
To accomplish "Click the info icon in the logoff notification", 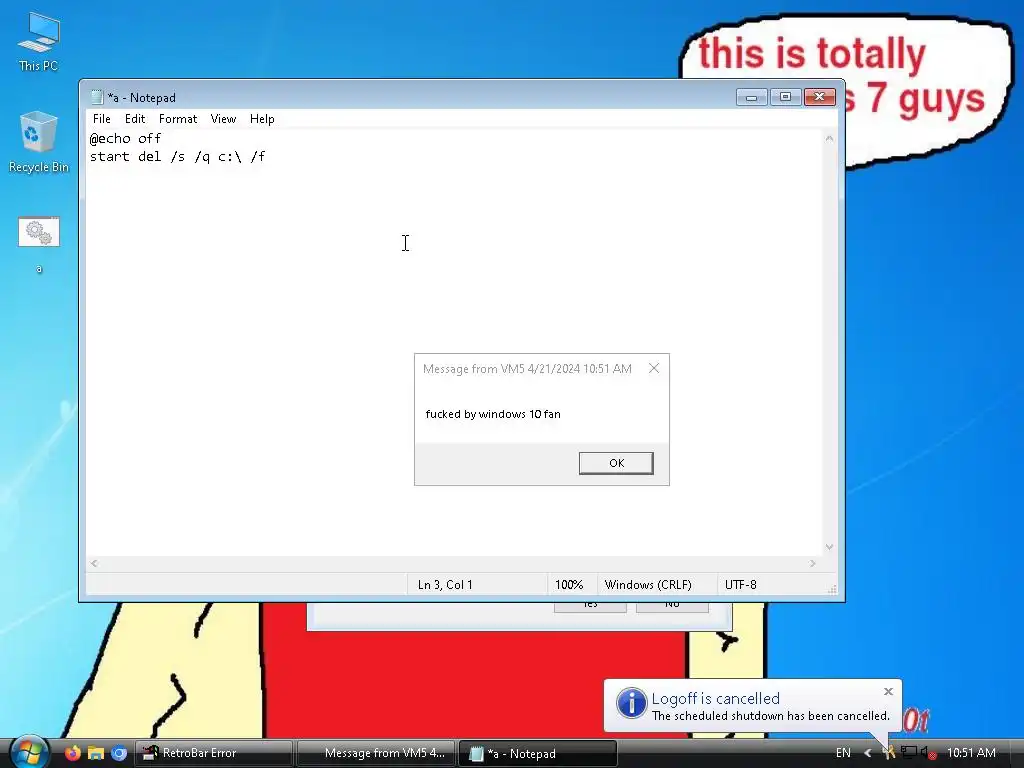I will (x=631, y=704).
